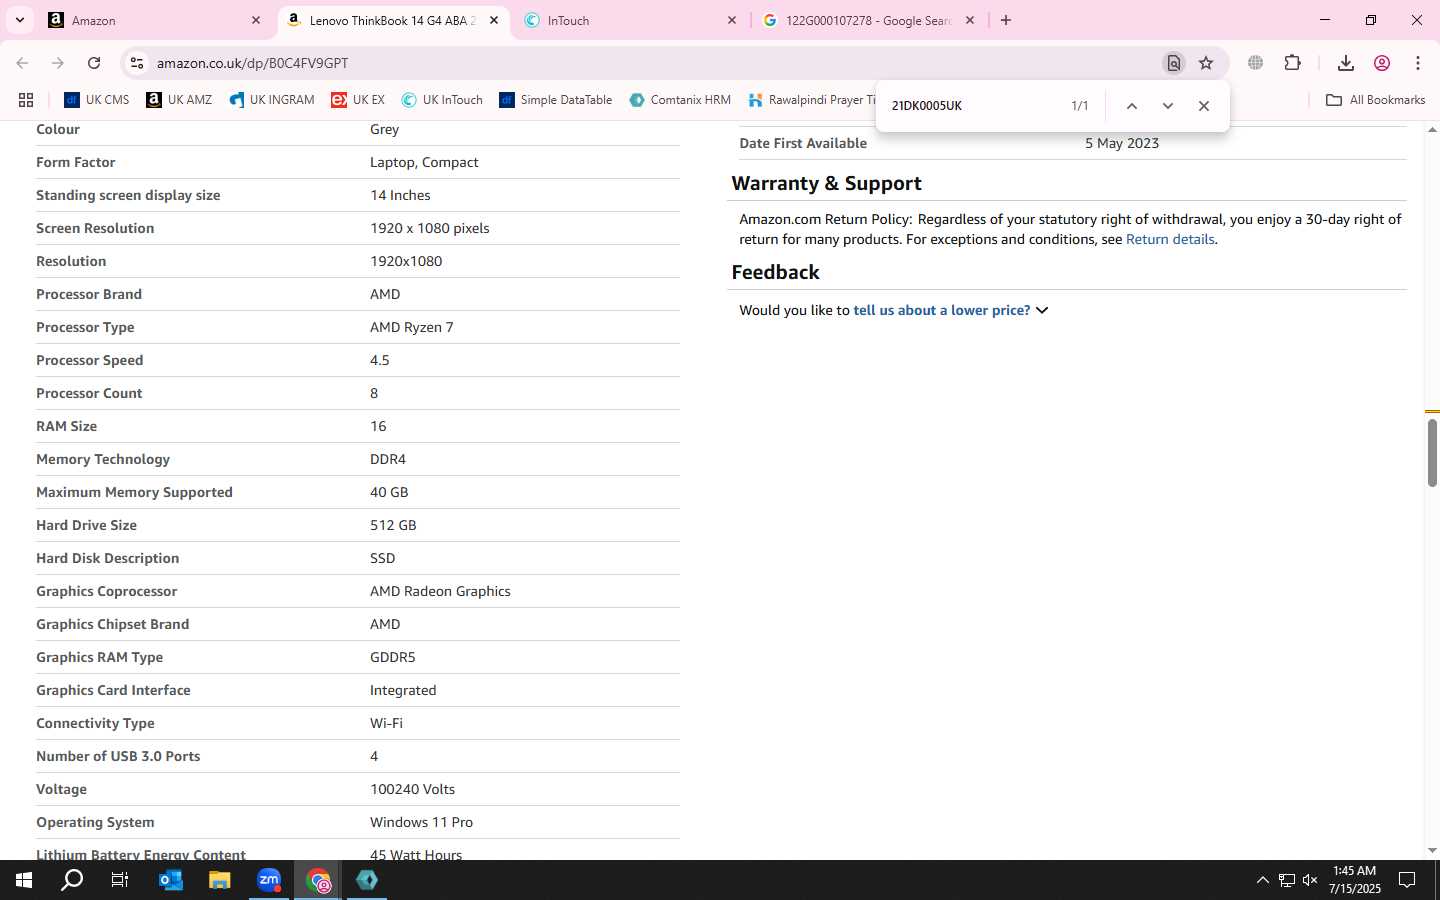This screenshot has width=1440, height=900.
Task: Switch to the Google Search tab
Action: coord(868,20)
